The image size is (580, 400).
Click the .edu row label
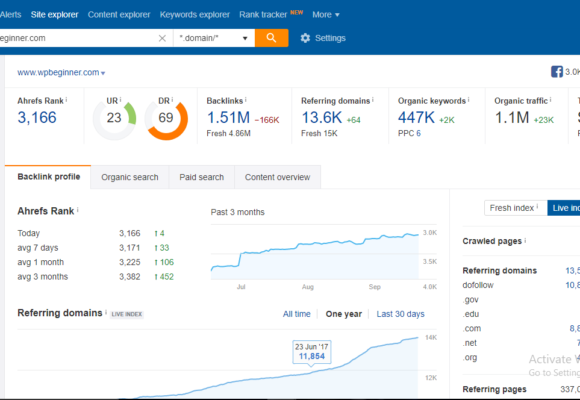471,314
